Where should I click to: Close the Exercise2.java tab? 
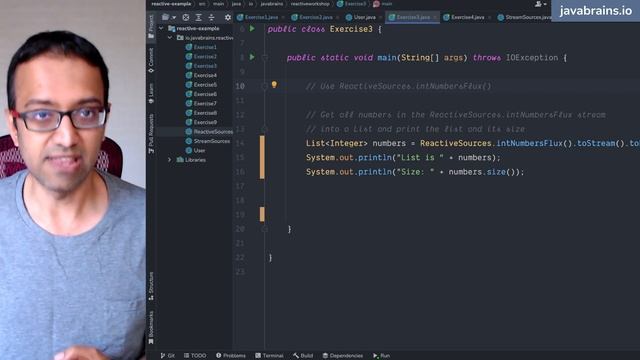338,17
